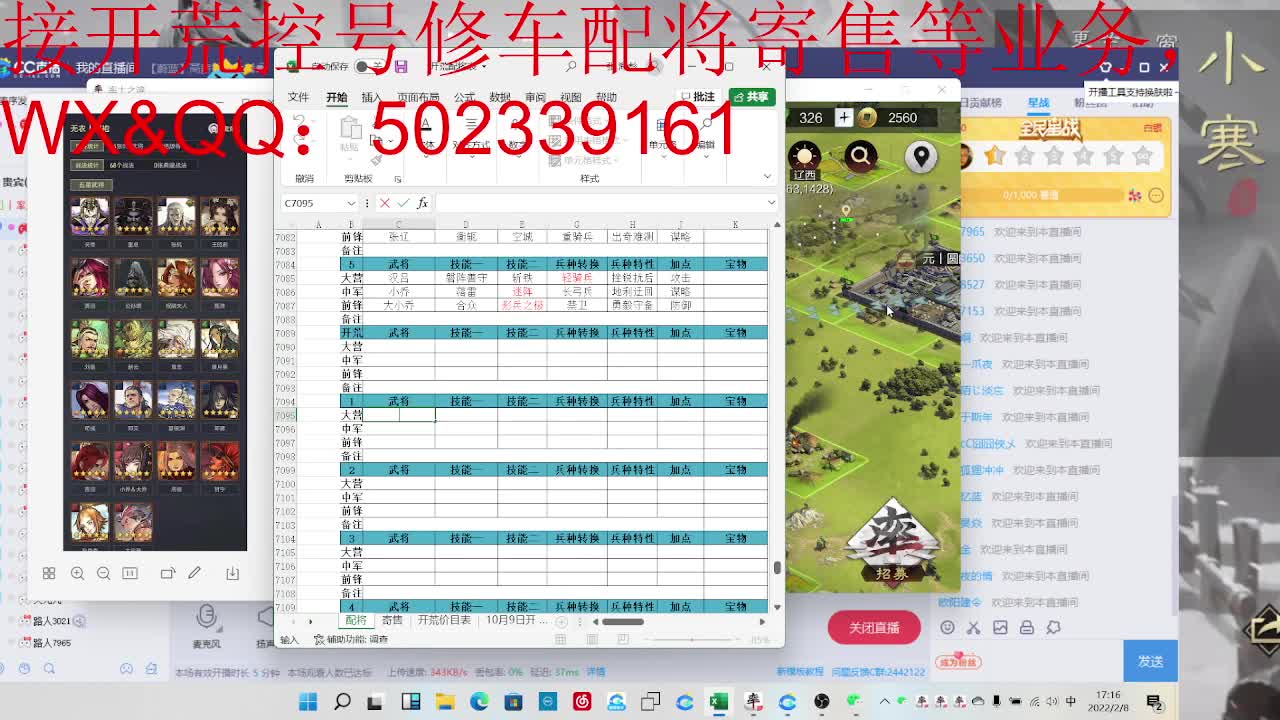Collapse the ribbon using the chevron on right

pos(765,177)
